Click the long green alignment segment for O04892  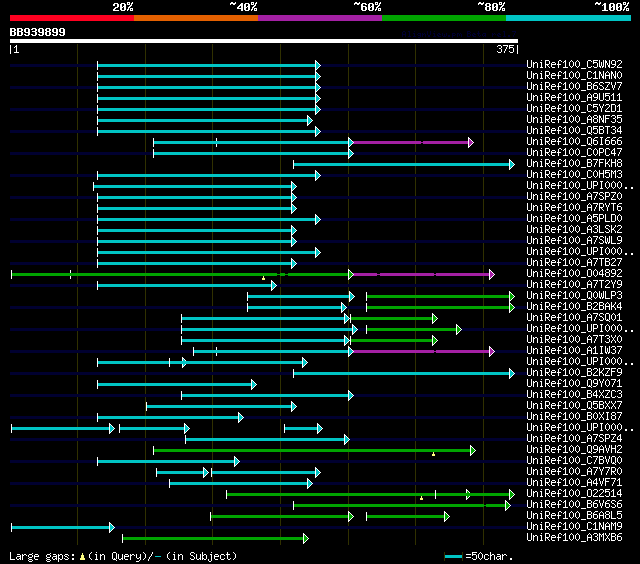pyautogui.click(x=182, y=275)
